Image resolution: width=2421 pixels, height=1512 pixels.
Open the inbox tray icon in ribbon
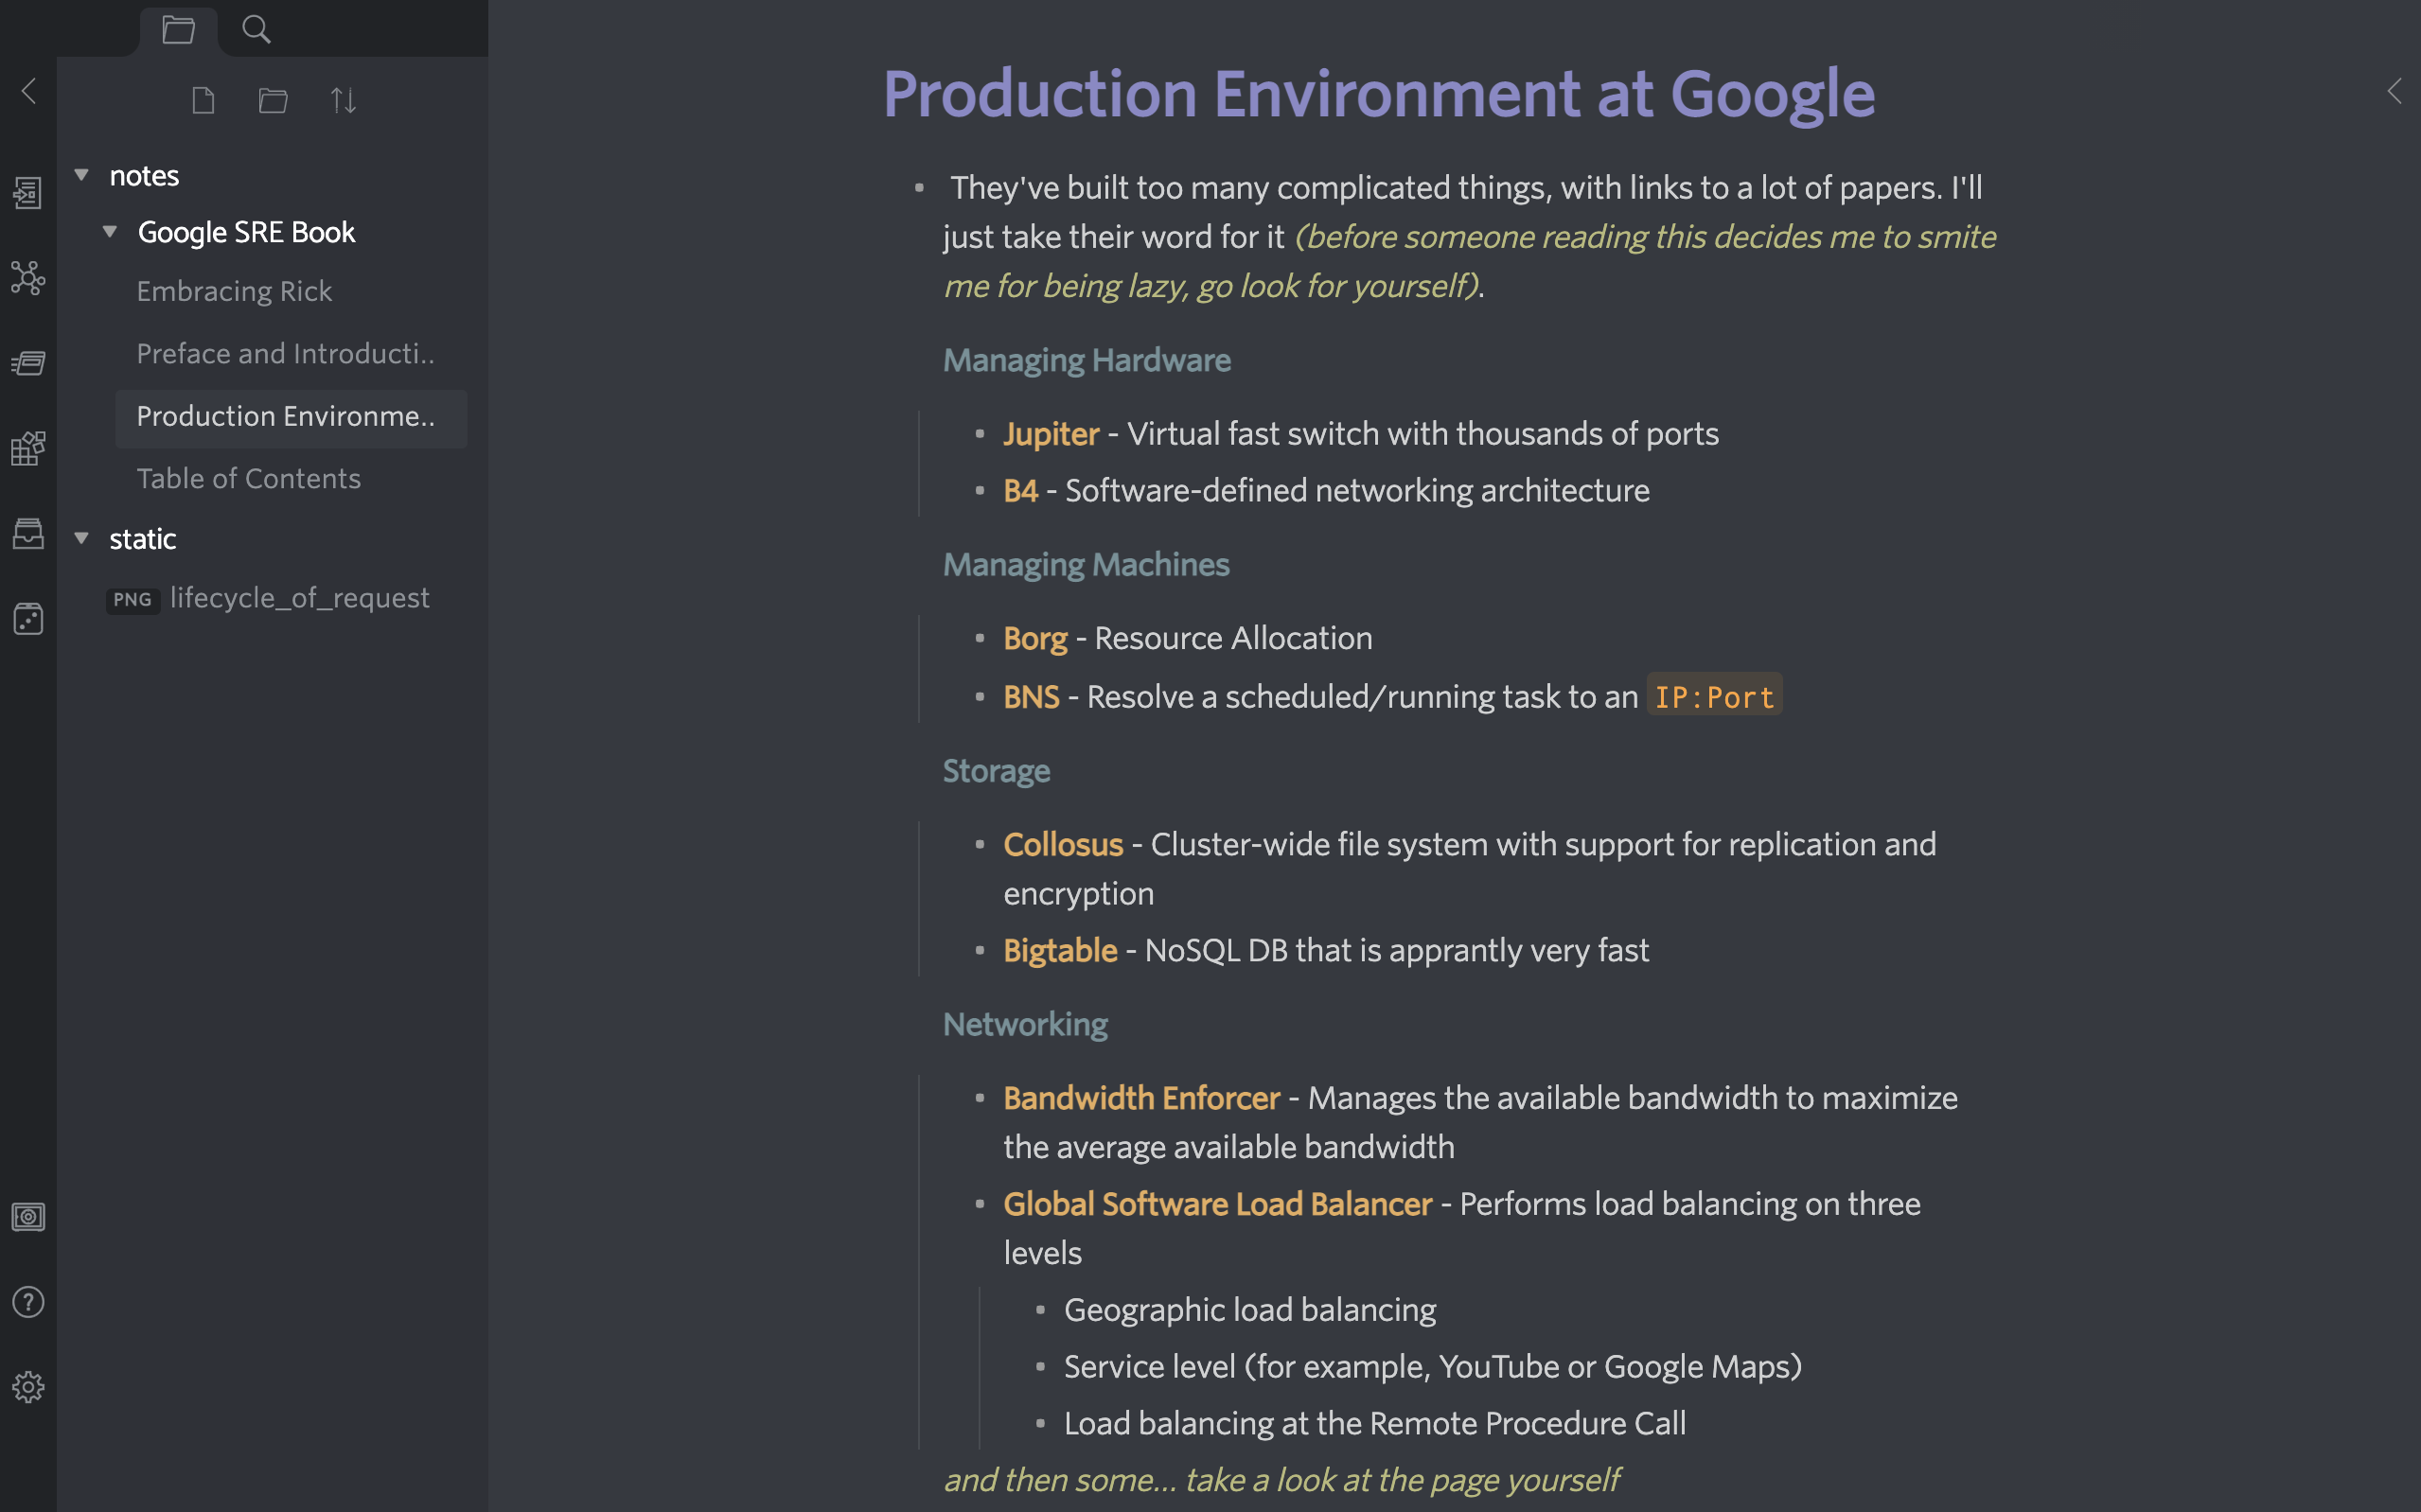(x=28, y=533)
